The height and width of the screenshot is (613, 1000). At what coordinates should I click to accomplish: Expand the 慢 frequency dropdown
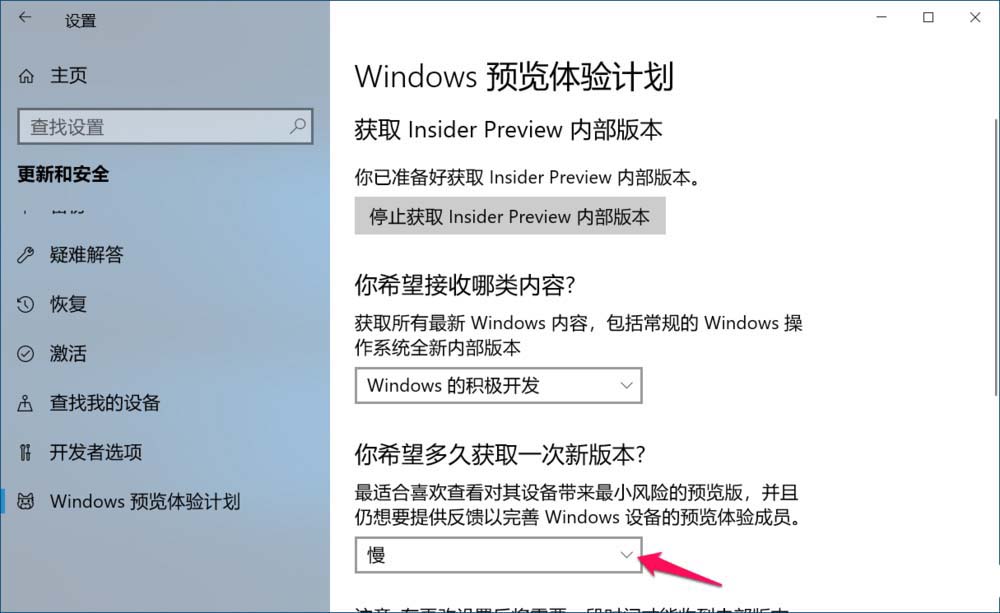point(498,555)
